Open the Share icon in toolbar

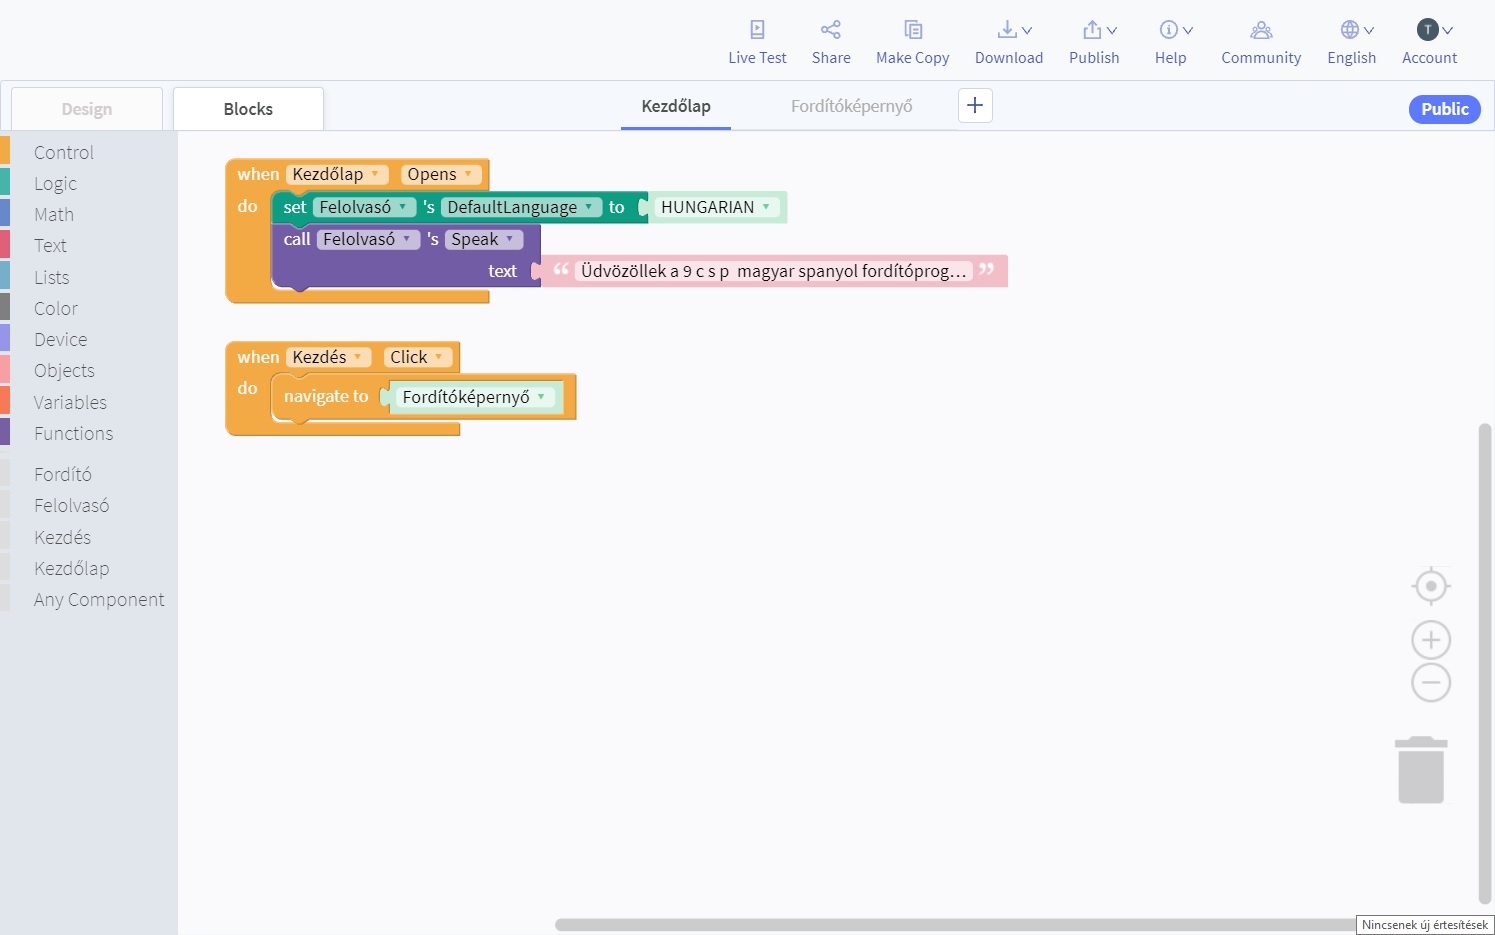[830, 30]
